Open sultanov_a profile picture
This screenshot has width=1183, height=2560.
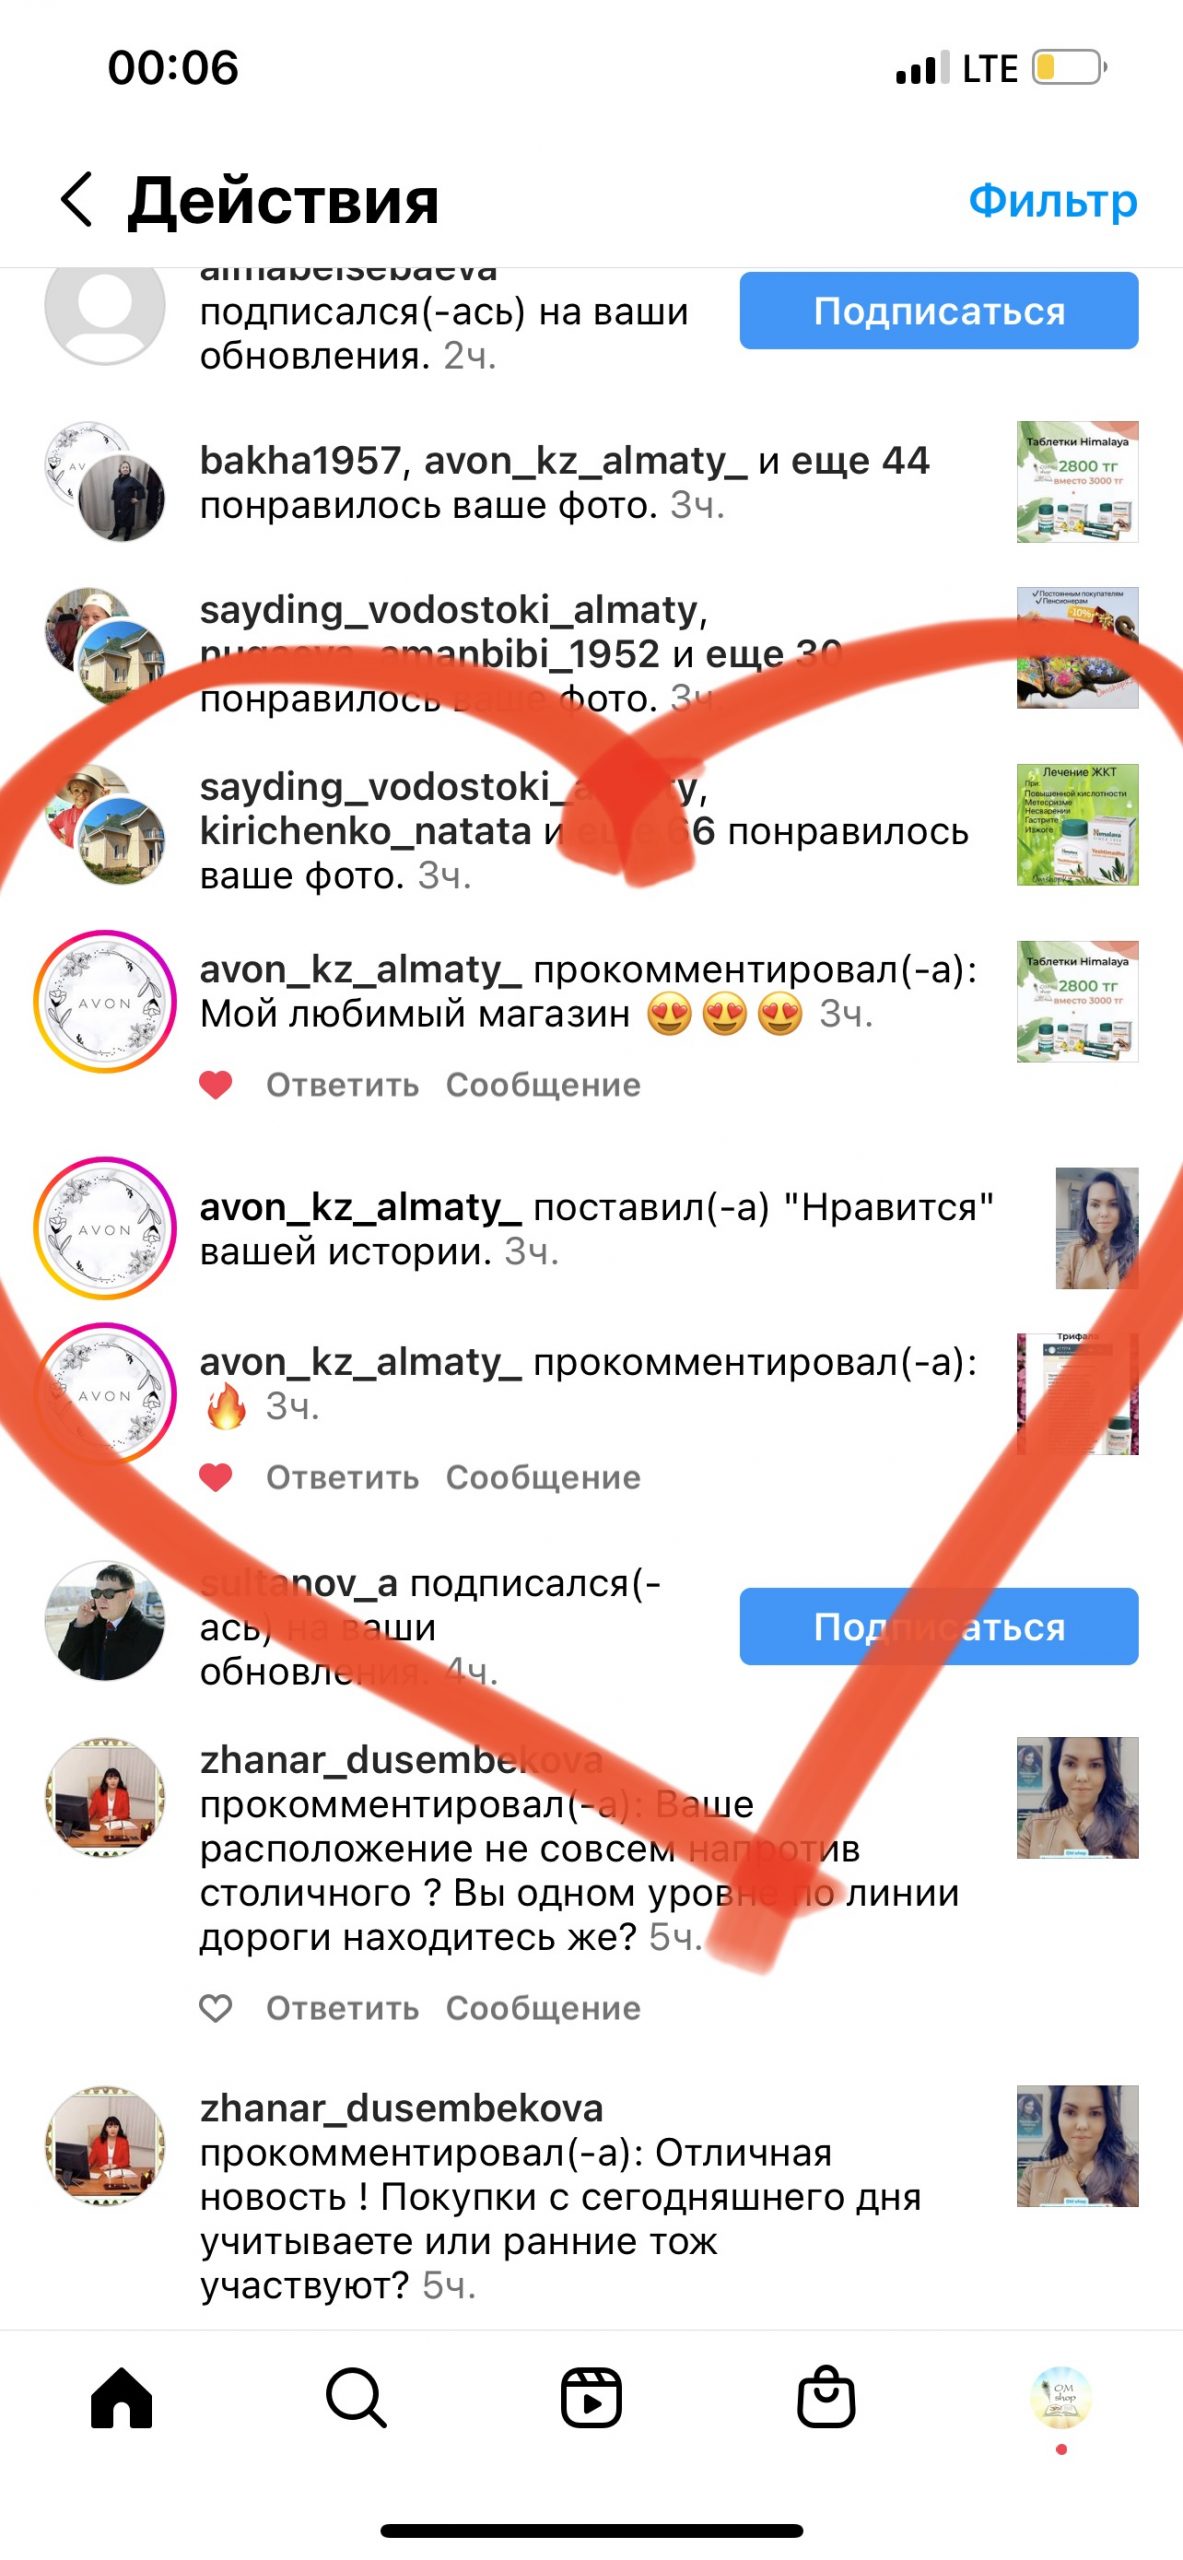105,1621
